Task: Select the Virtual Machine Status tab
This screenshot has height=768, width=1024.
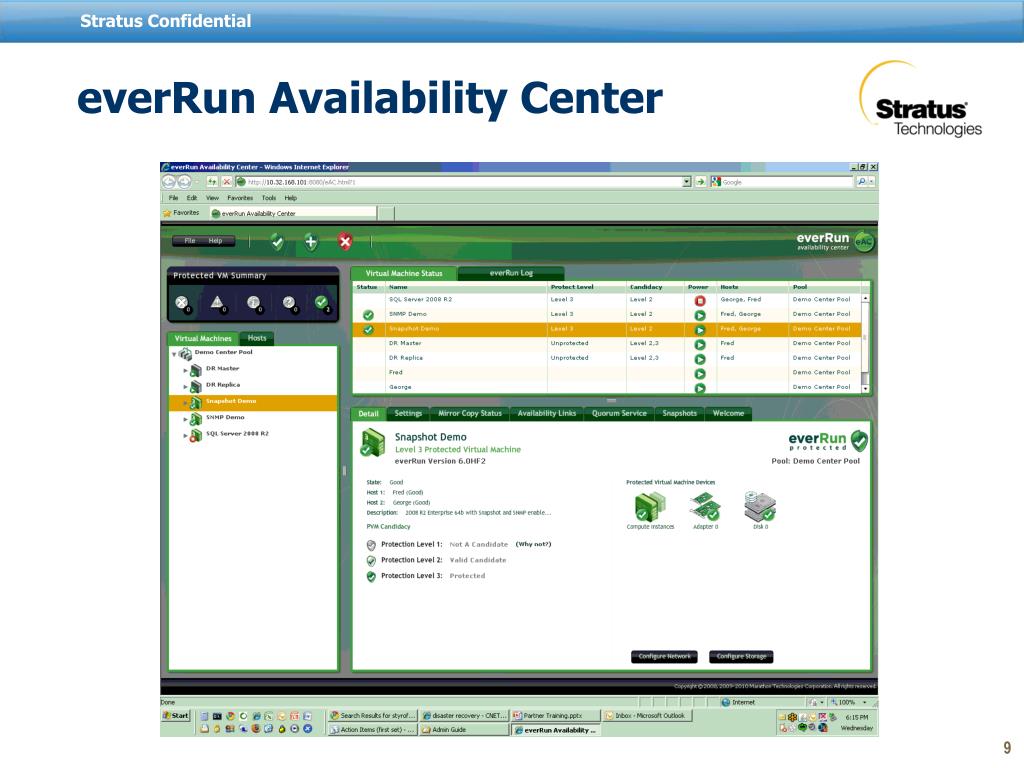Action: 404,274
